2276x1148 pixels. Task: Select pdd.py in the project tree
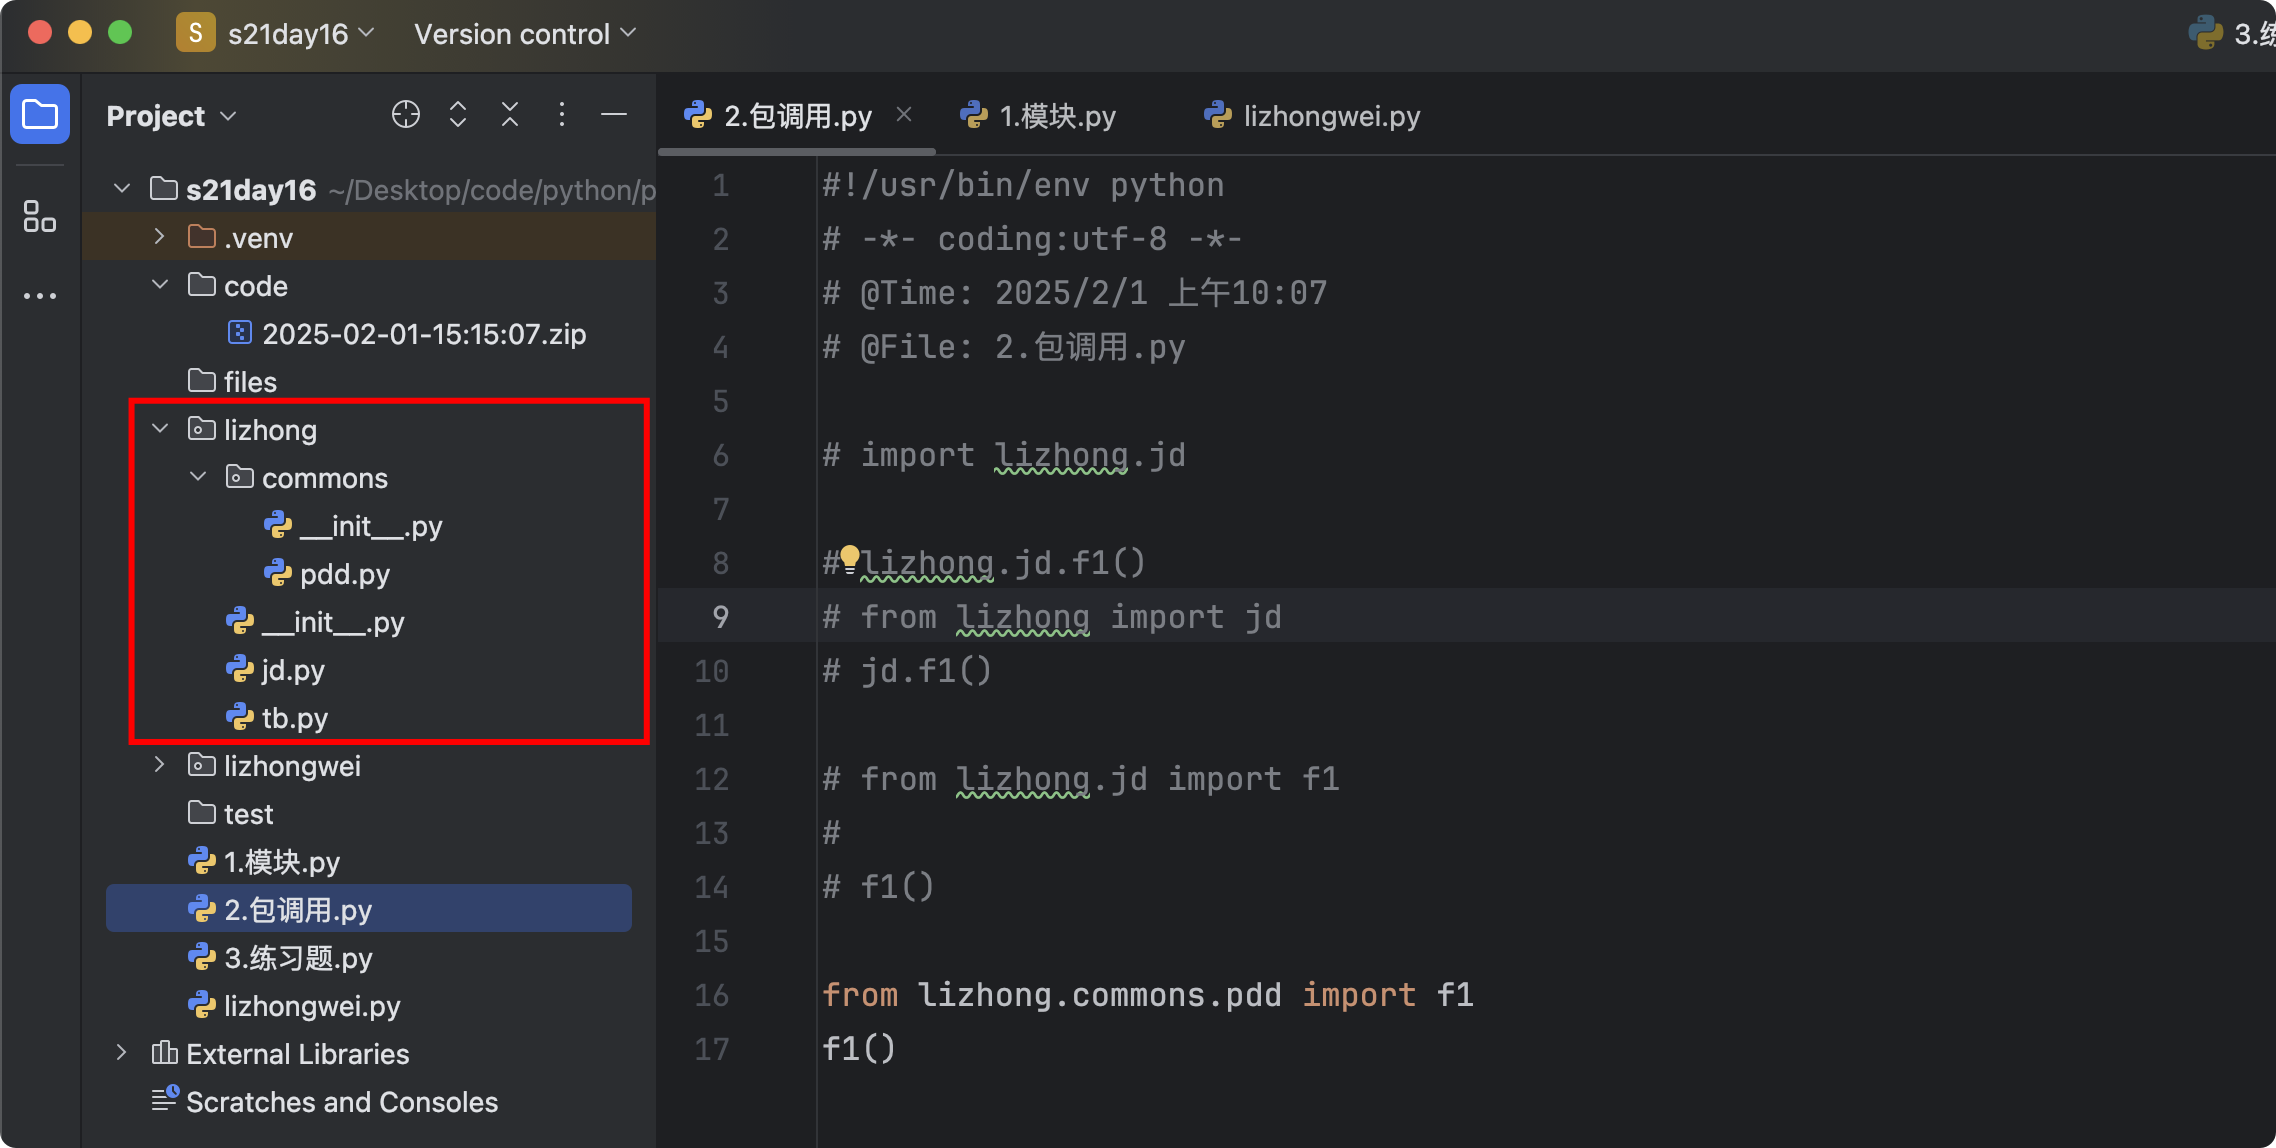coord(344,574)
